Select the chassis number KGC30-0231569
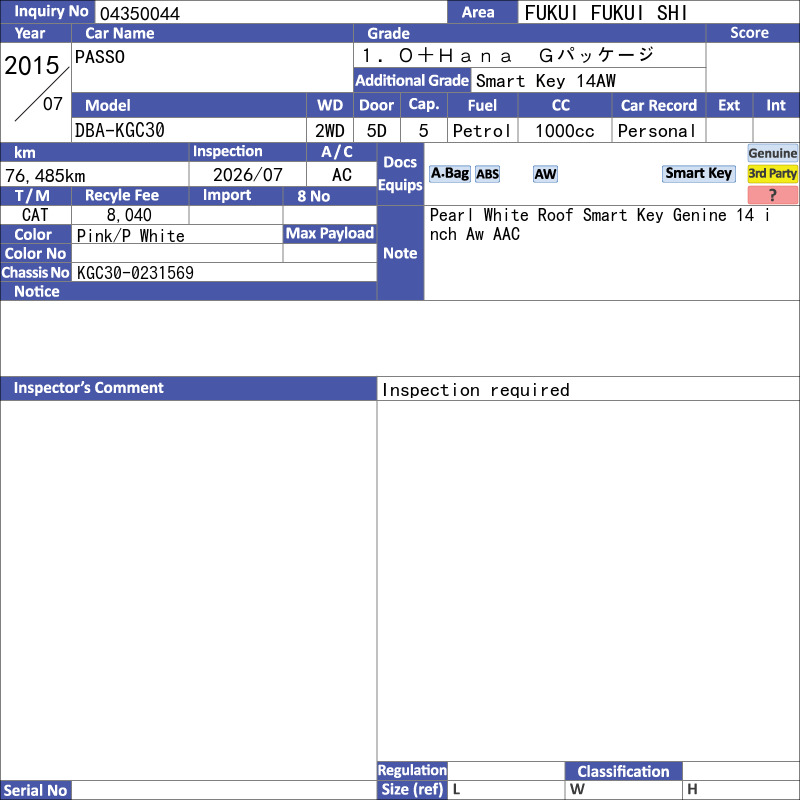Viewport: 800px width, 800px height. click(x=135, y=272)
